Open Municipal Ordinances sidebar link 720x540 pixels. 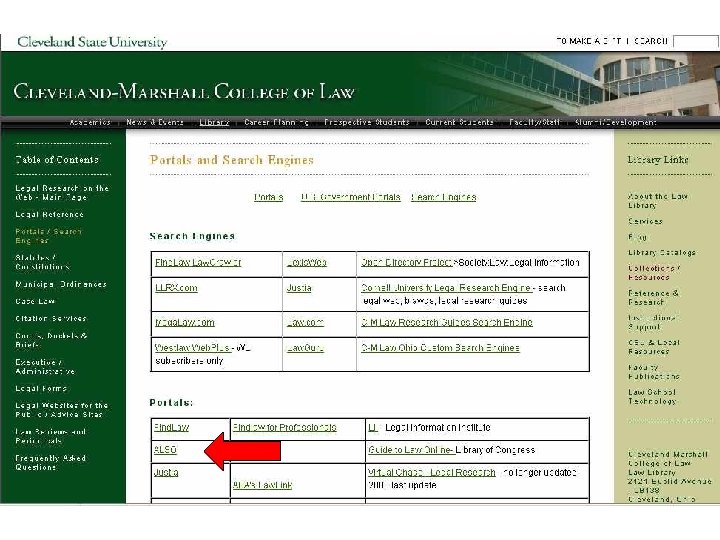click(x=61, y=284)
